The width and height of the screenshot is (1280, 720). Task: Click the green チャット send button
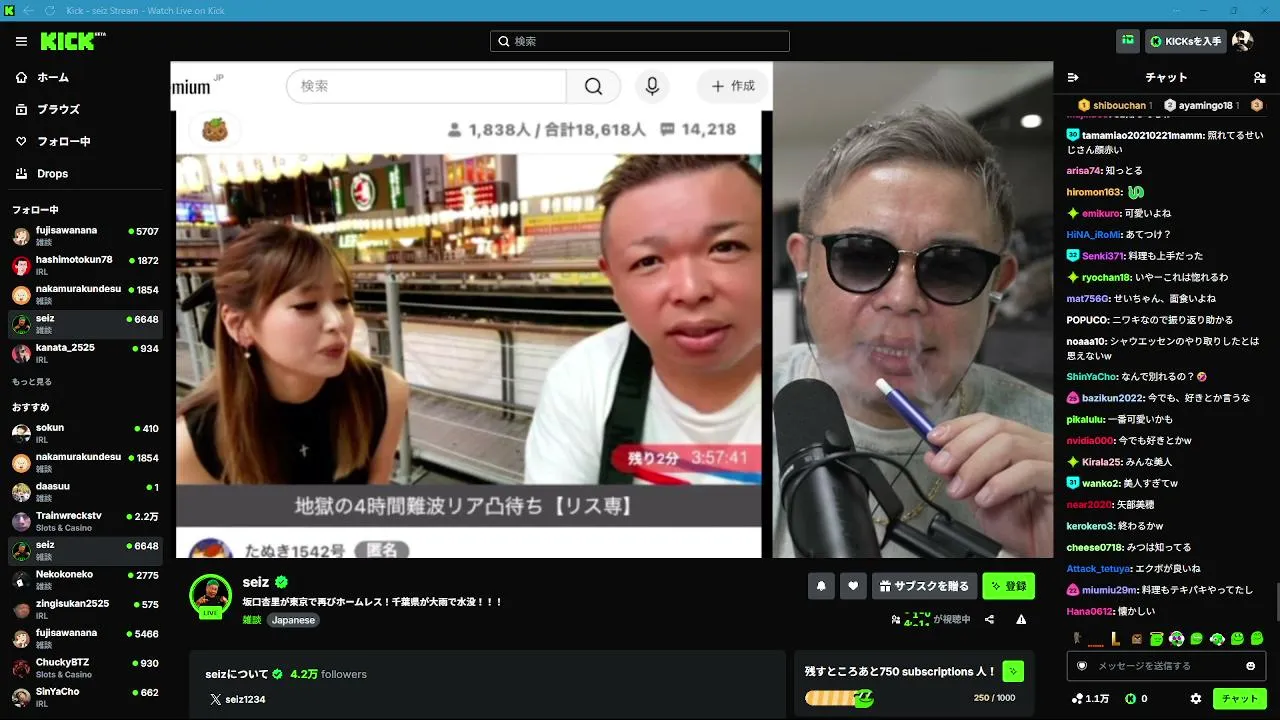(1240, 699)
